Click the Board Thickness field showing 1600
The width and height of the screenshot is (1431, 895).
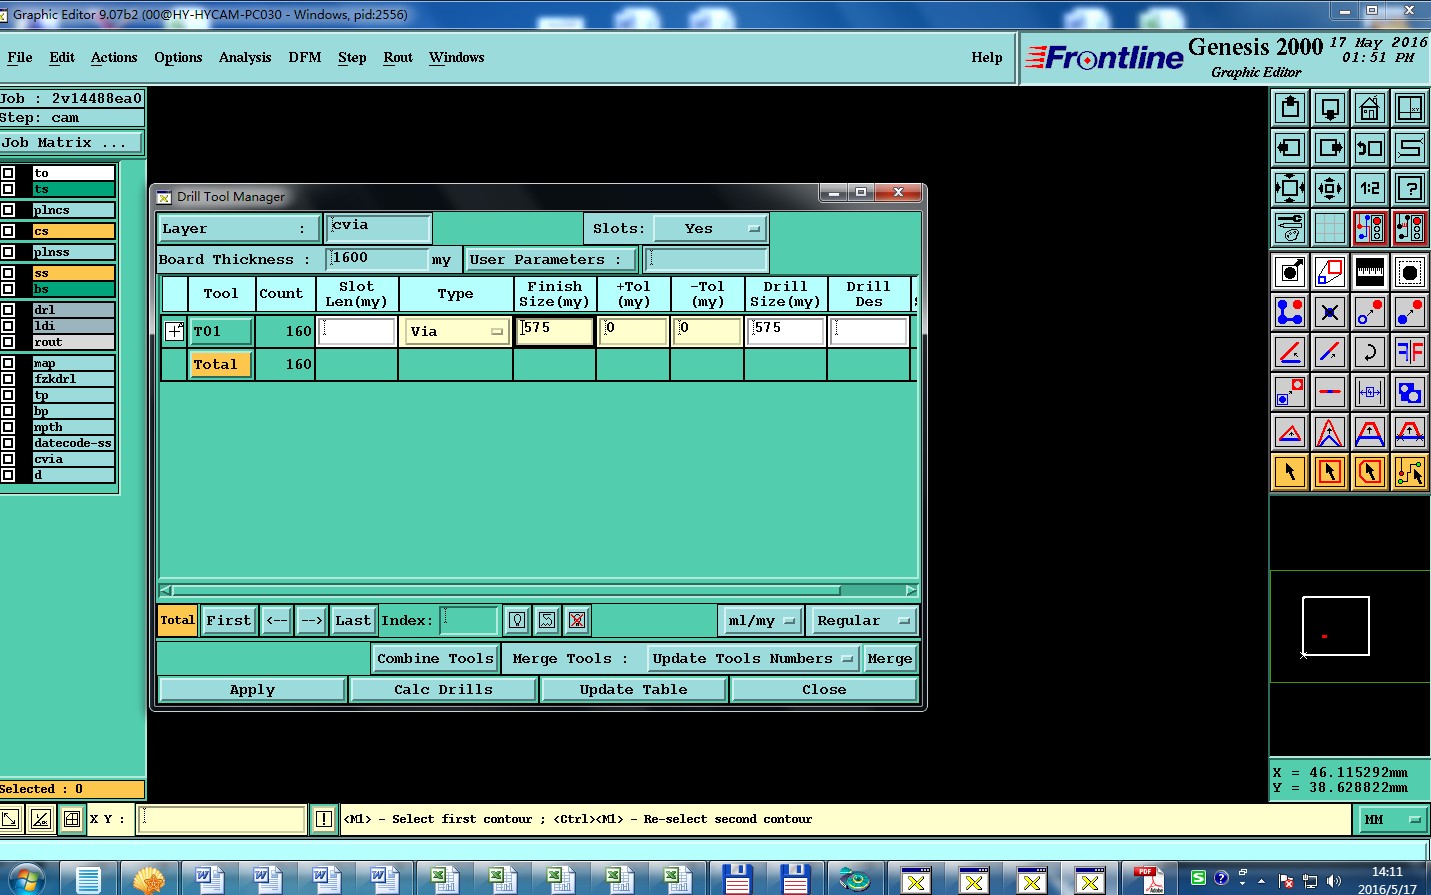click(378, 259)
